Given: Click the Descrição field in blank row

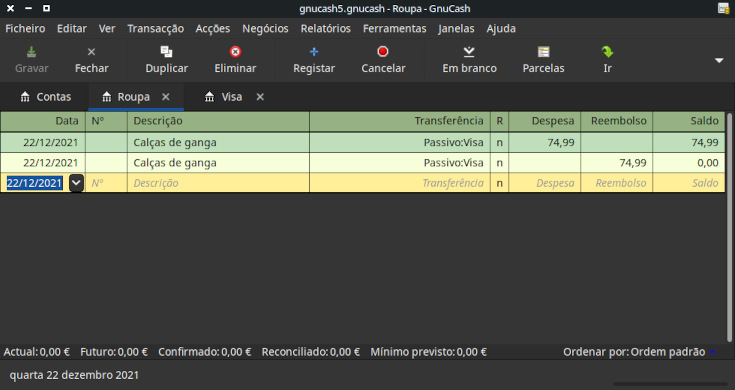Looking at the screenshot, I should point(218,183).
